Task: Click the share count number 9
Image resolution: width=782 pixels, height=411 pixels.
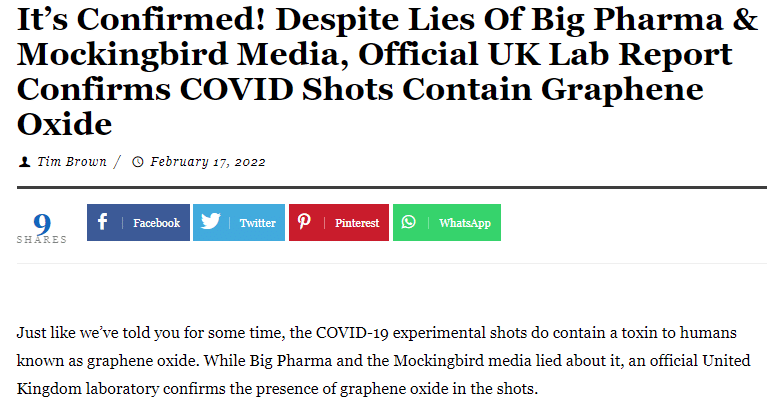Action: [42, 224]
